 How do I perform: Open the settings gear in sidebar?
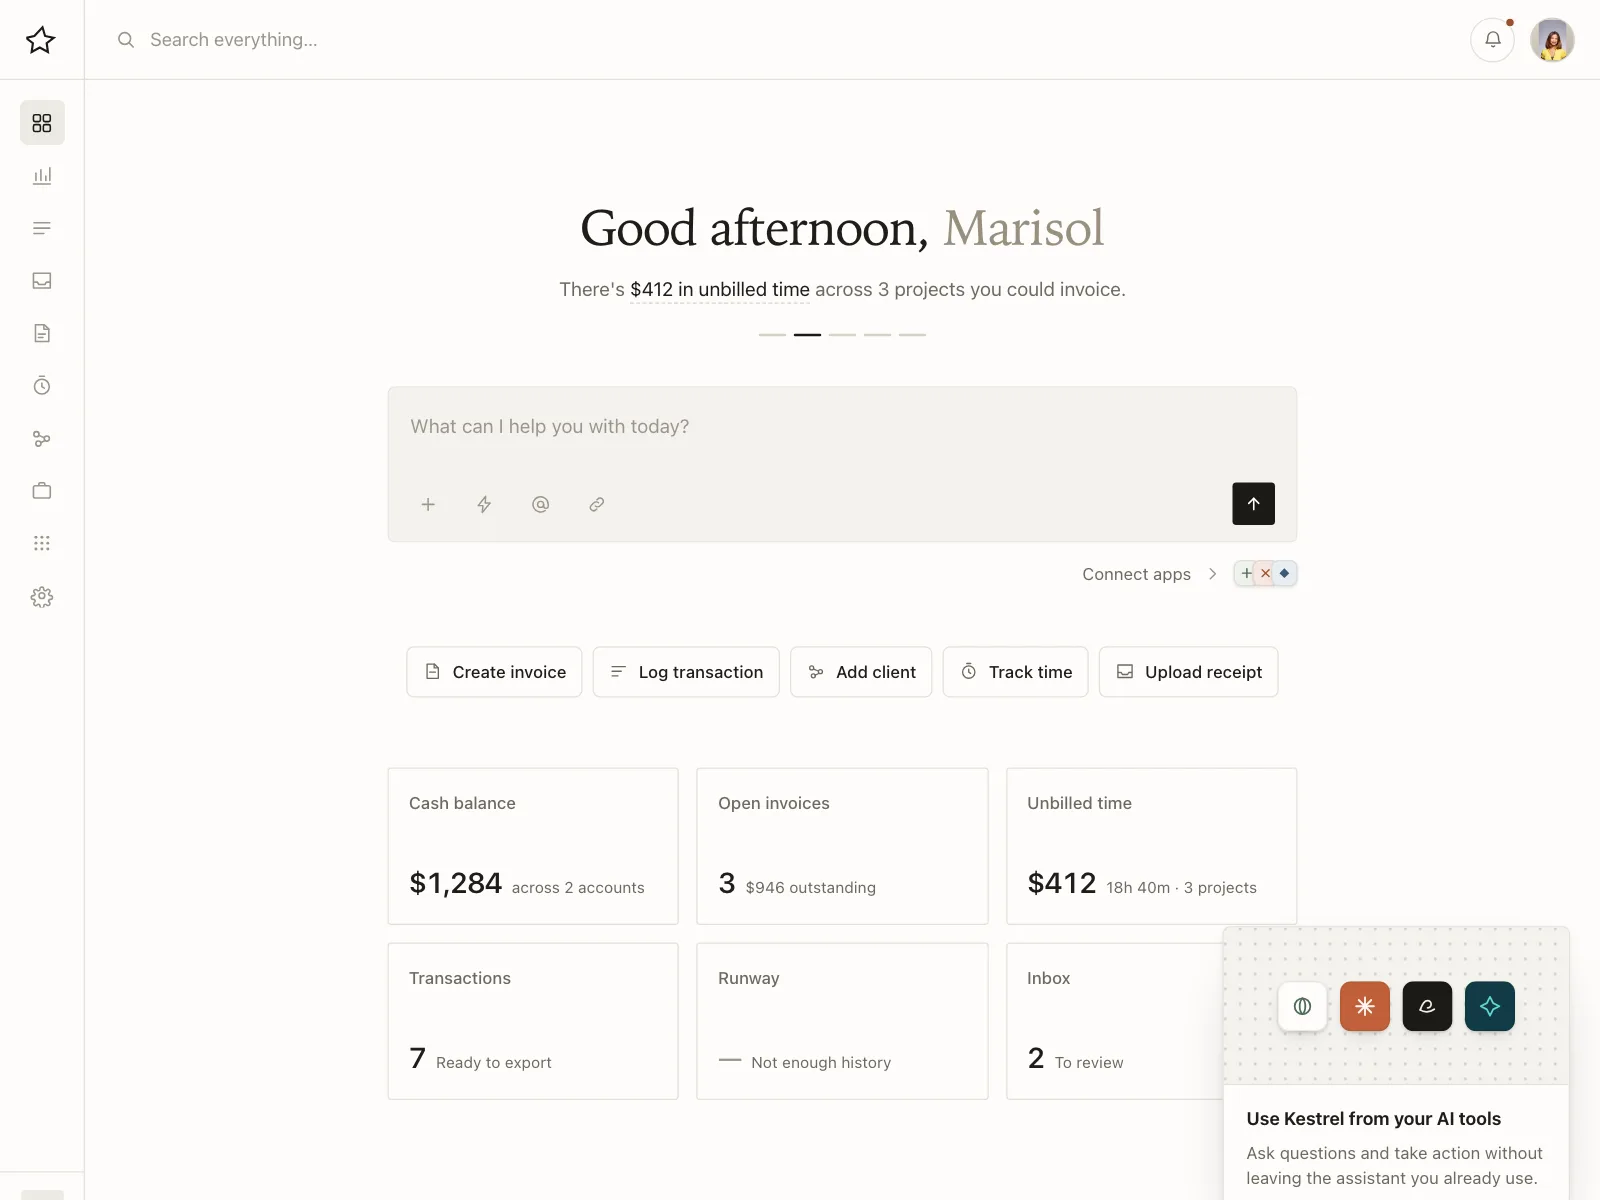point(42,597)
